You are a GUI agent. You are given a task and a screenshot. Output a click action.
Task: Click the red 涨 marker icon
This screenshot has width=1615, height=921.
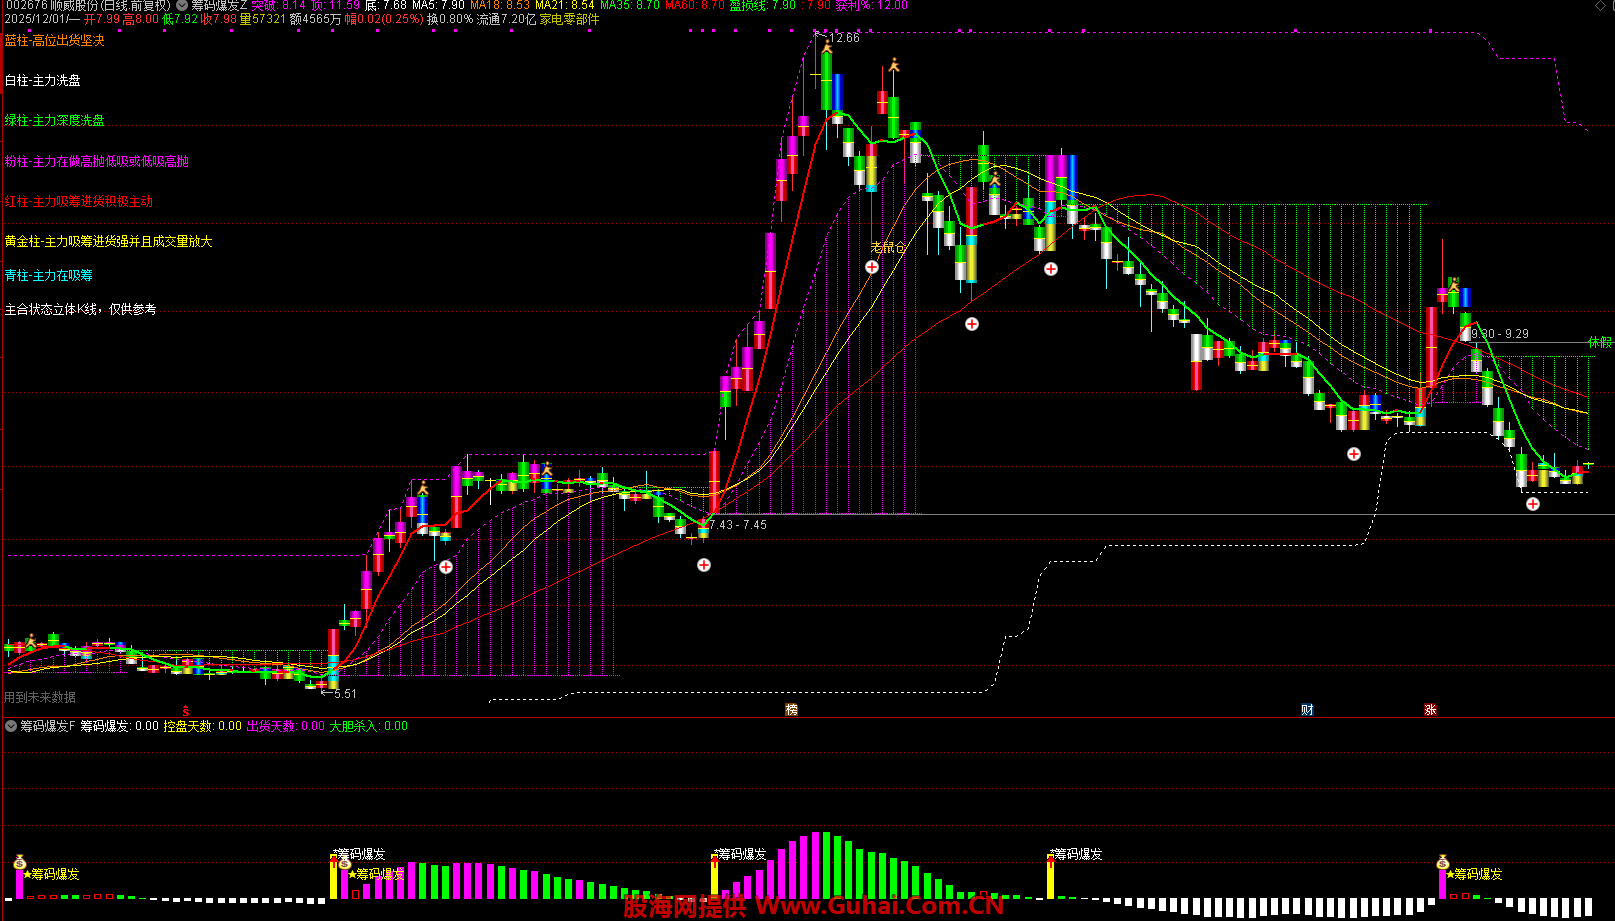1430,710
